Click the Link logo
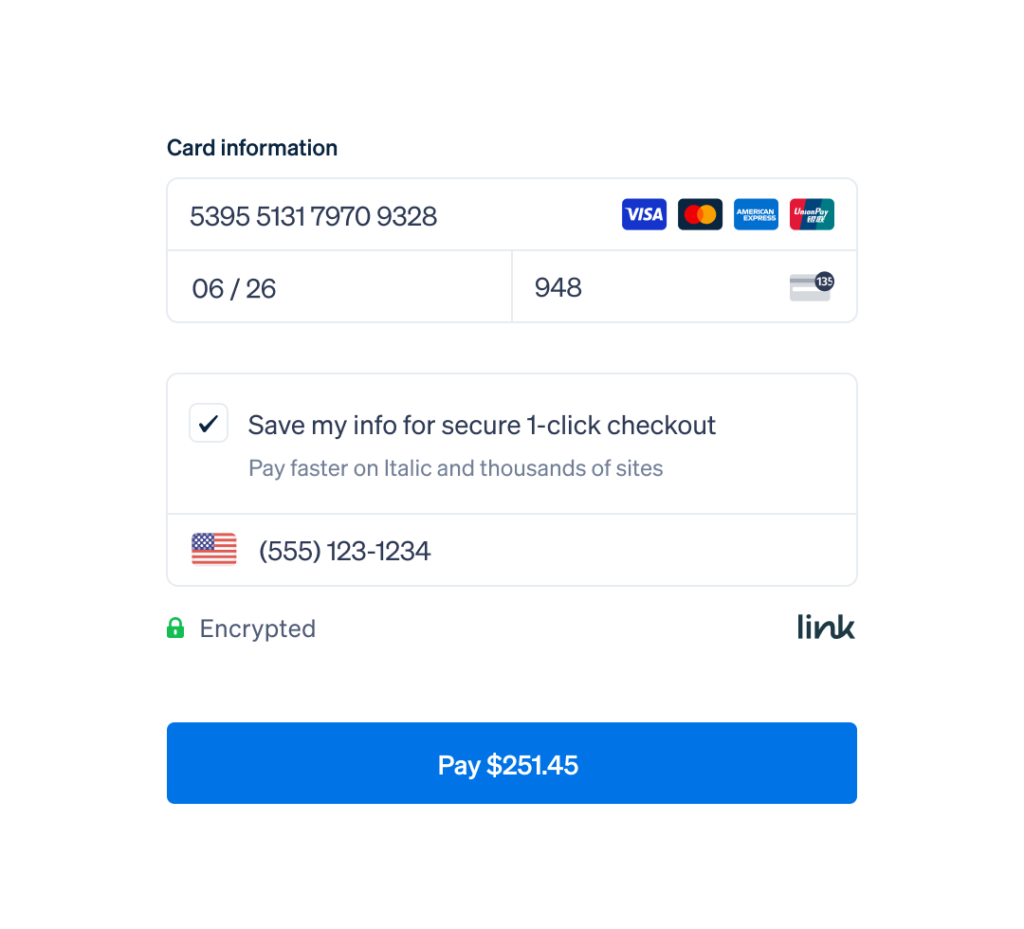The height and width of the screenshot is (929, 1024). pyautogui.click(x=826, y=628)
